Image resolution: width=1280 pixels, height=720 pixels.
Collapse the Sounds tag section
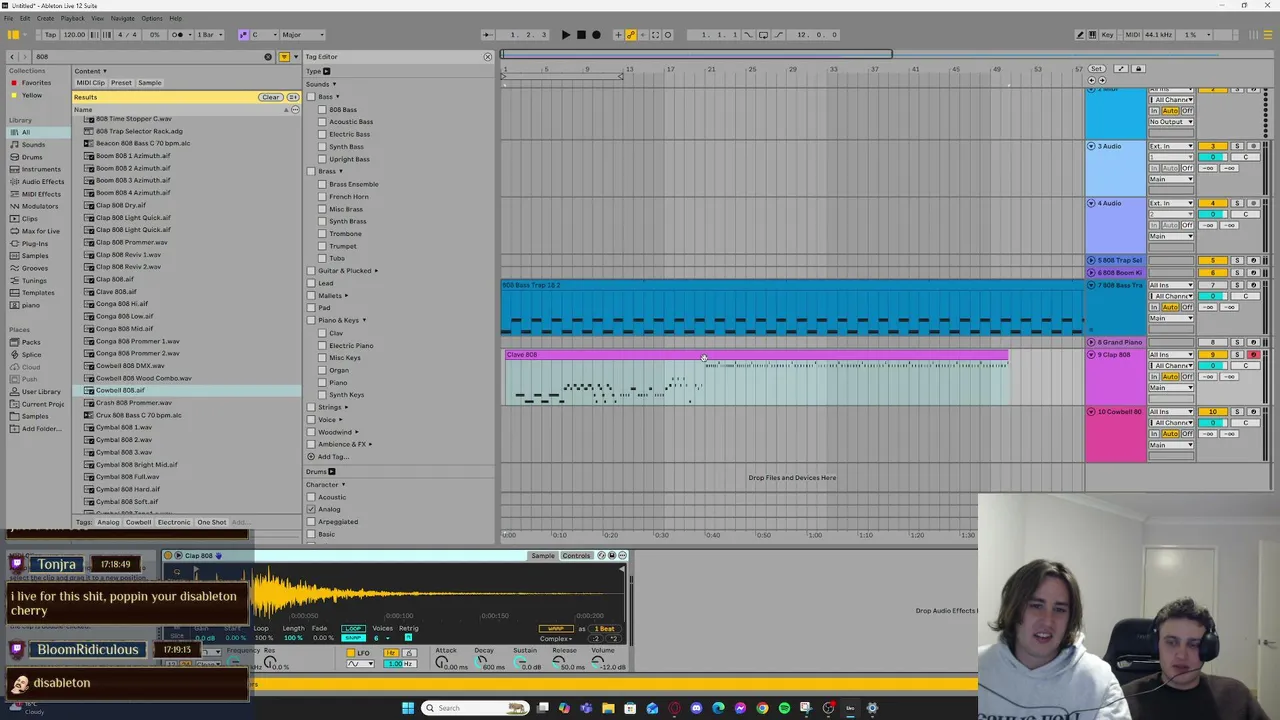334,84
